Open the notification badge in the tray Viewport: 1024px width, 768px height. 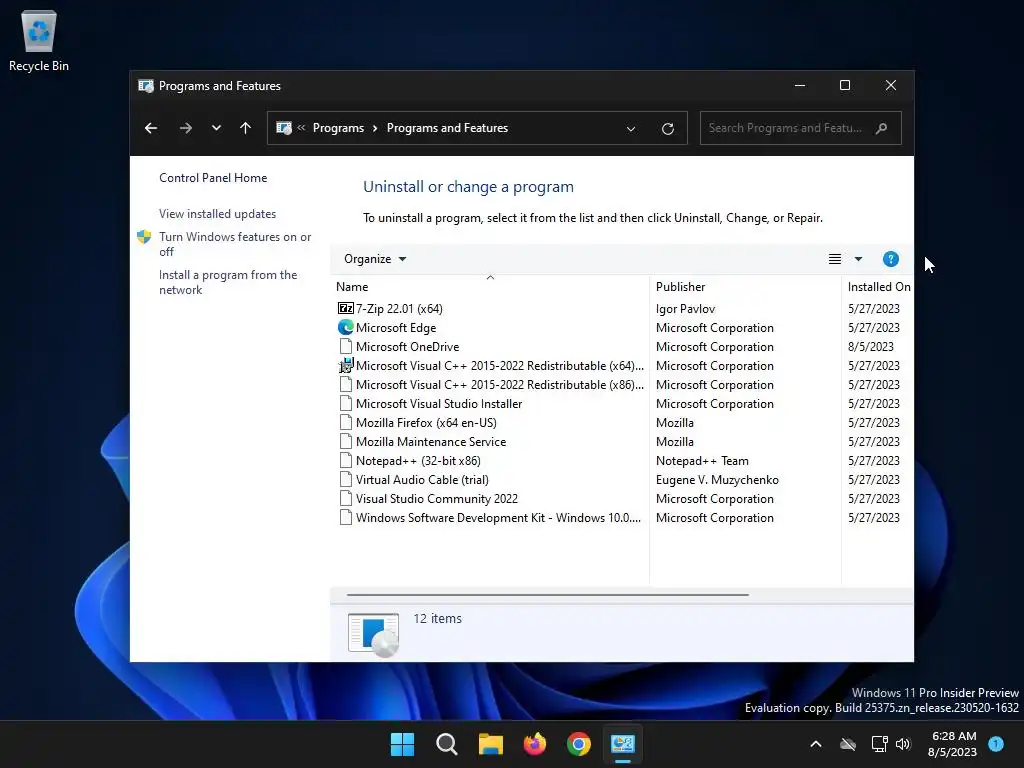[996, 743]
